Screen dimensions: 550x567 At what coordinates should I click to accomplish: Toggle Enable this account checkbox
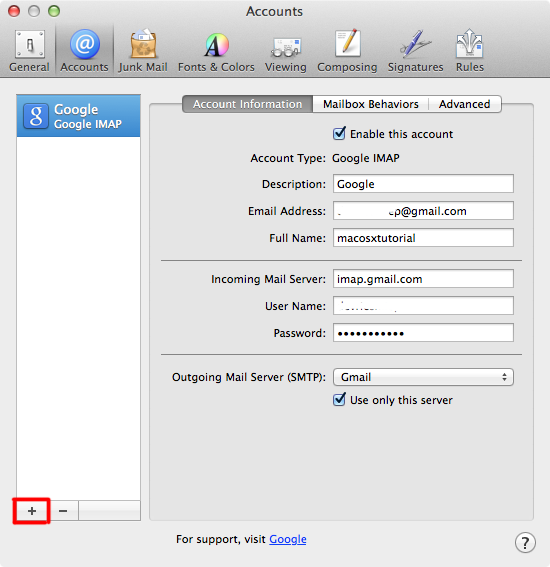[339, 134]
